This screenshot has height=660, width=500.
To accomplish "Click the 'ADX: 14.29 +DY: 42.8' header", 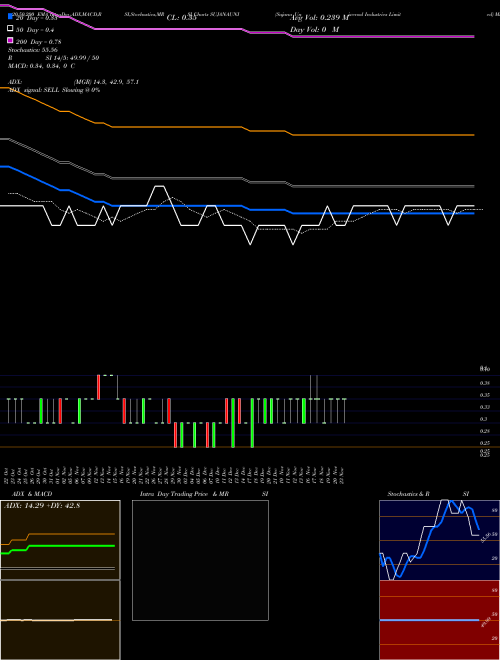I will point(42,506).
